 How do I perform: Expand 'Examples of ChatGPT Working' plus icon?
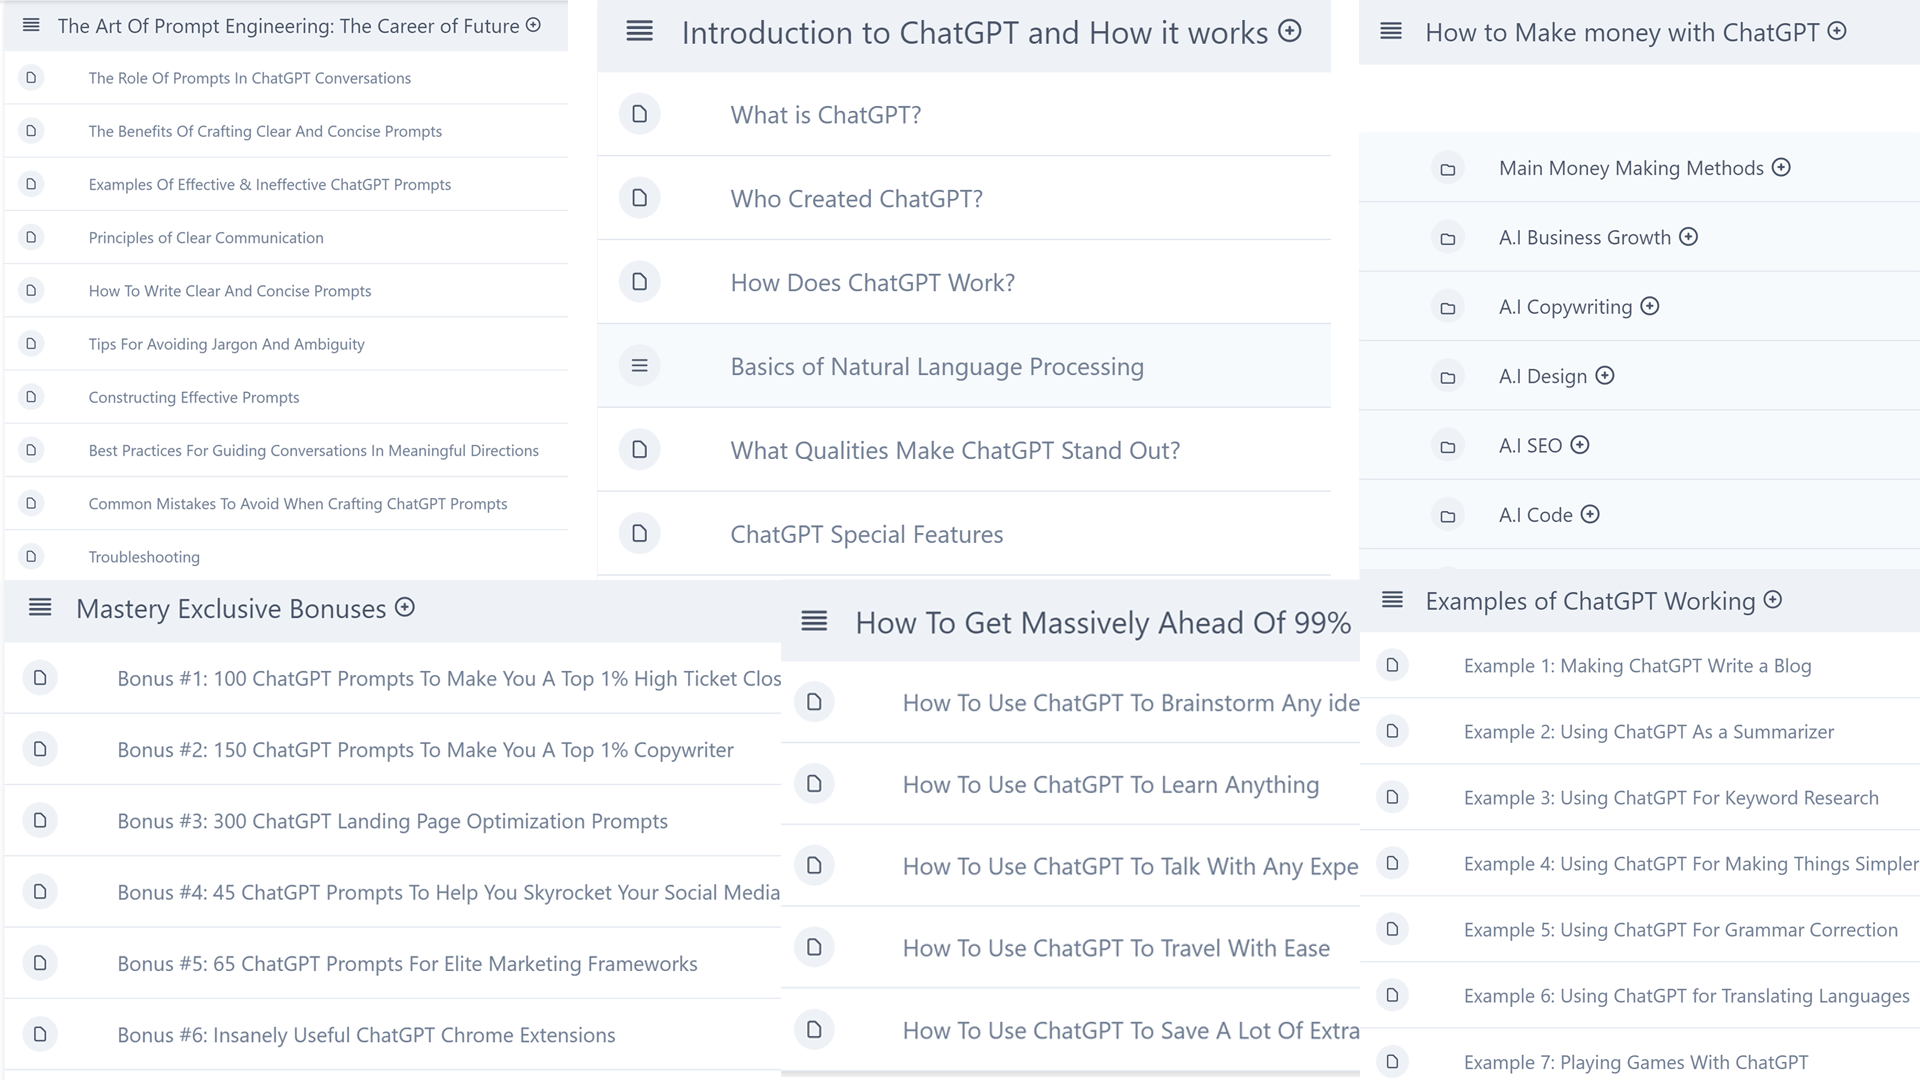click(x=1773, y=599)
